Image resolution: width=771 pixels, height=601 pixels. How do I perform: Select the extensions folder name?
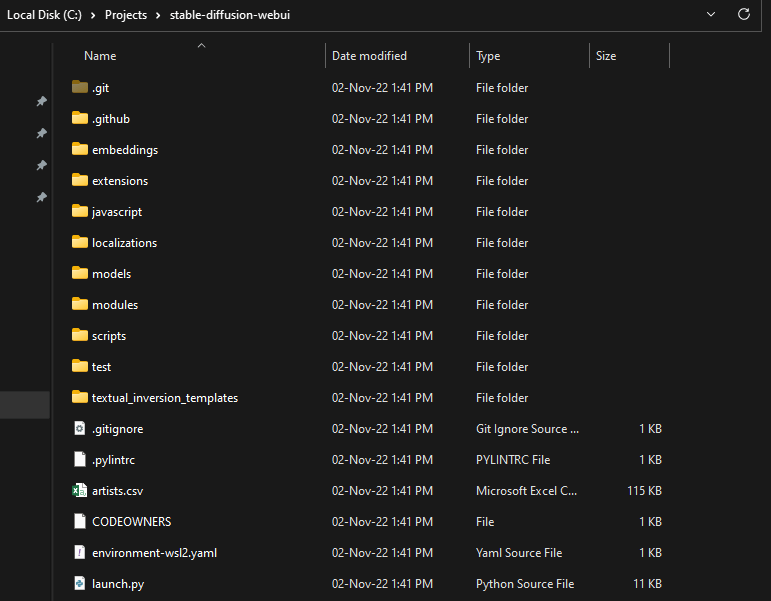pyautogui.click(x=120, y=181)
